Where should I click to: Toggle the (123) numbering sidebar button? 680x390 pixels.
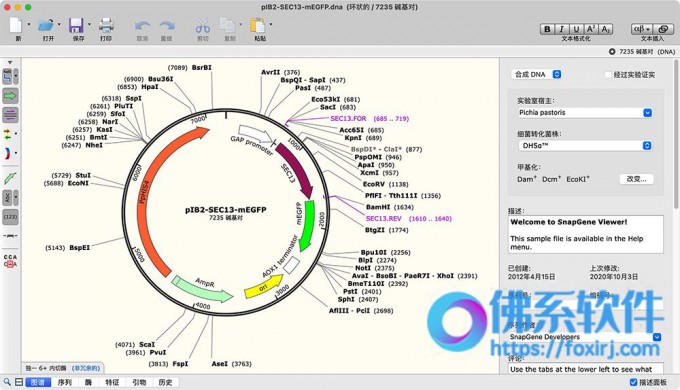pyautogui.click(x=10, y=216)
